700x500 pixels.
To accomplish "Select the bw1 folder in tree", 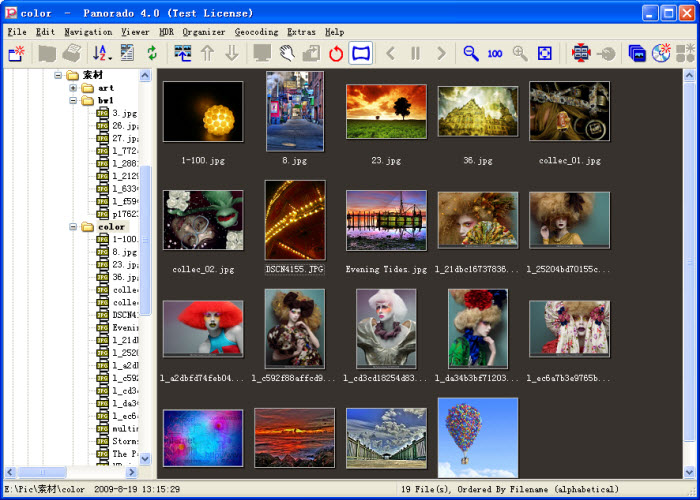I will pyautogui.click(x=106, y=100).
